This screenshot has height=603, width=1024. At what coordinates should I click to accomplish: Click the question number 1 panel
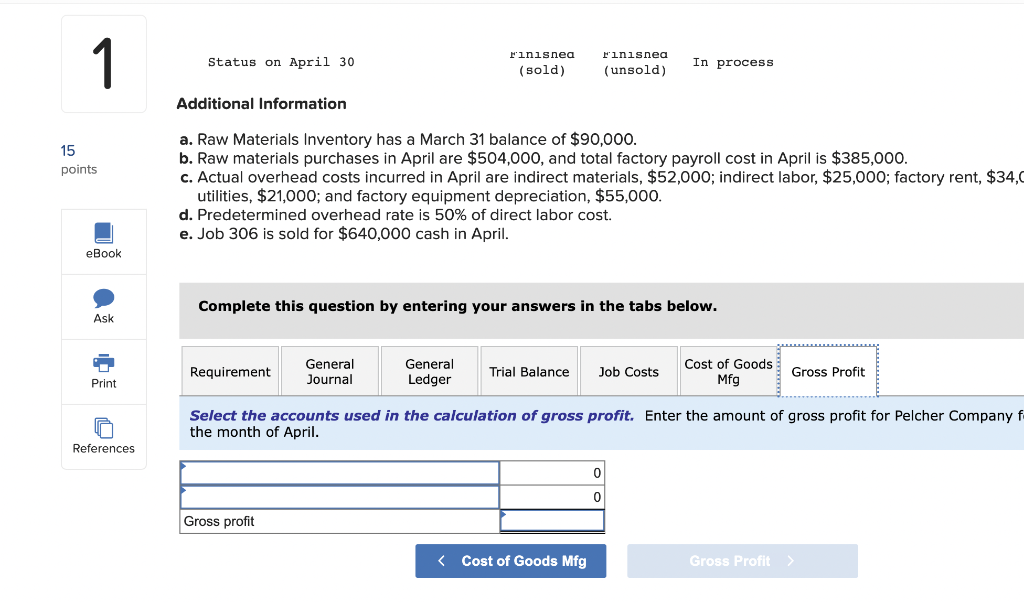pos(104,63)
